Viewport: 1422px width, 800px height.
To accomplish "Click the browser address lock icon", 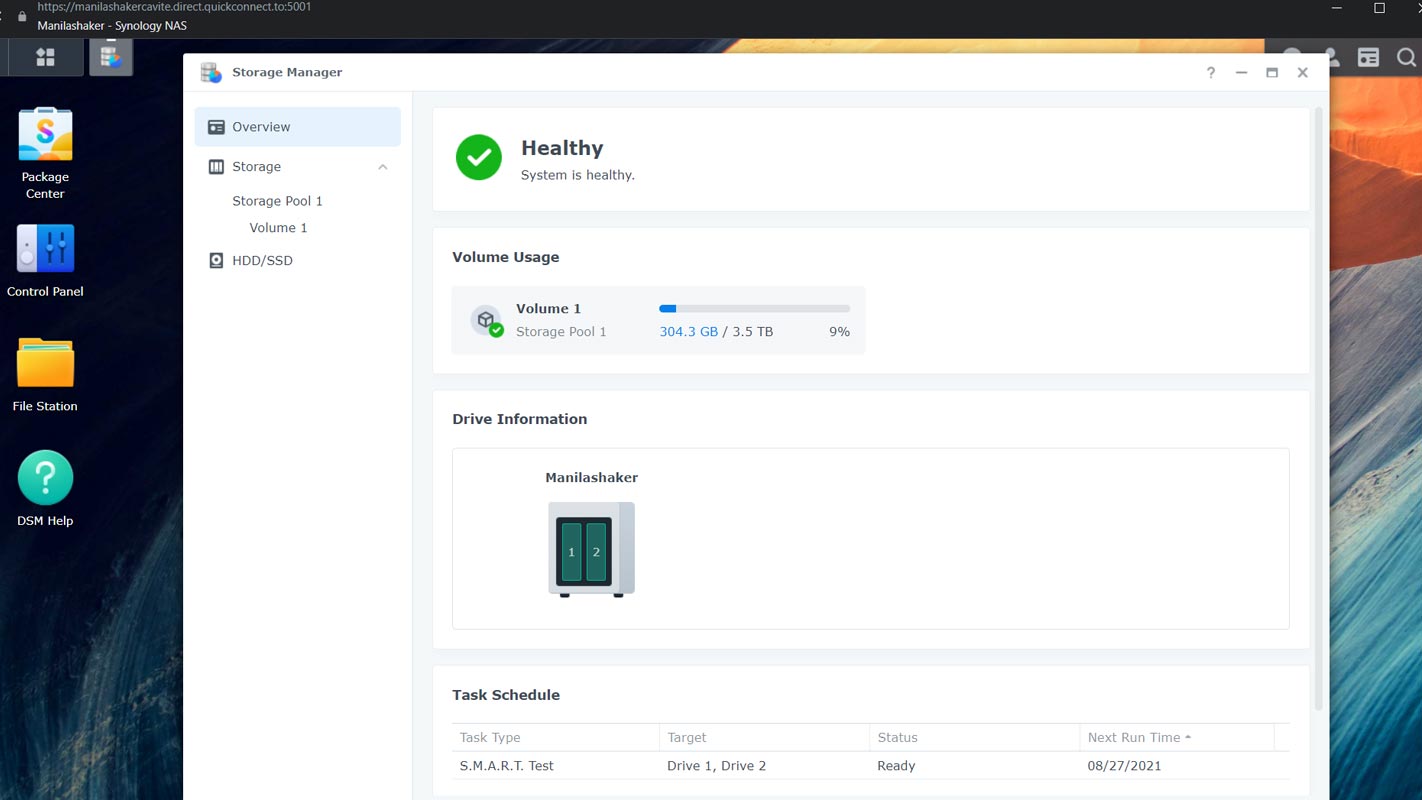I will [22, 17].
